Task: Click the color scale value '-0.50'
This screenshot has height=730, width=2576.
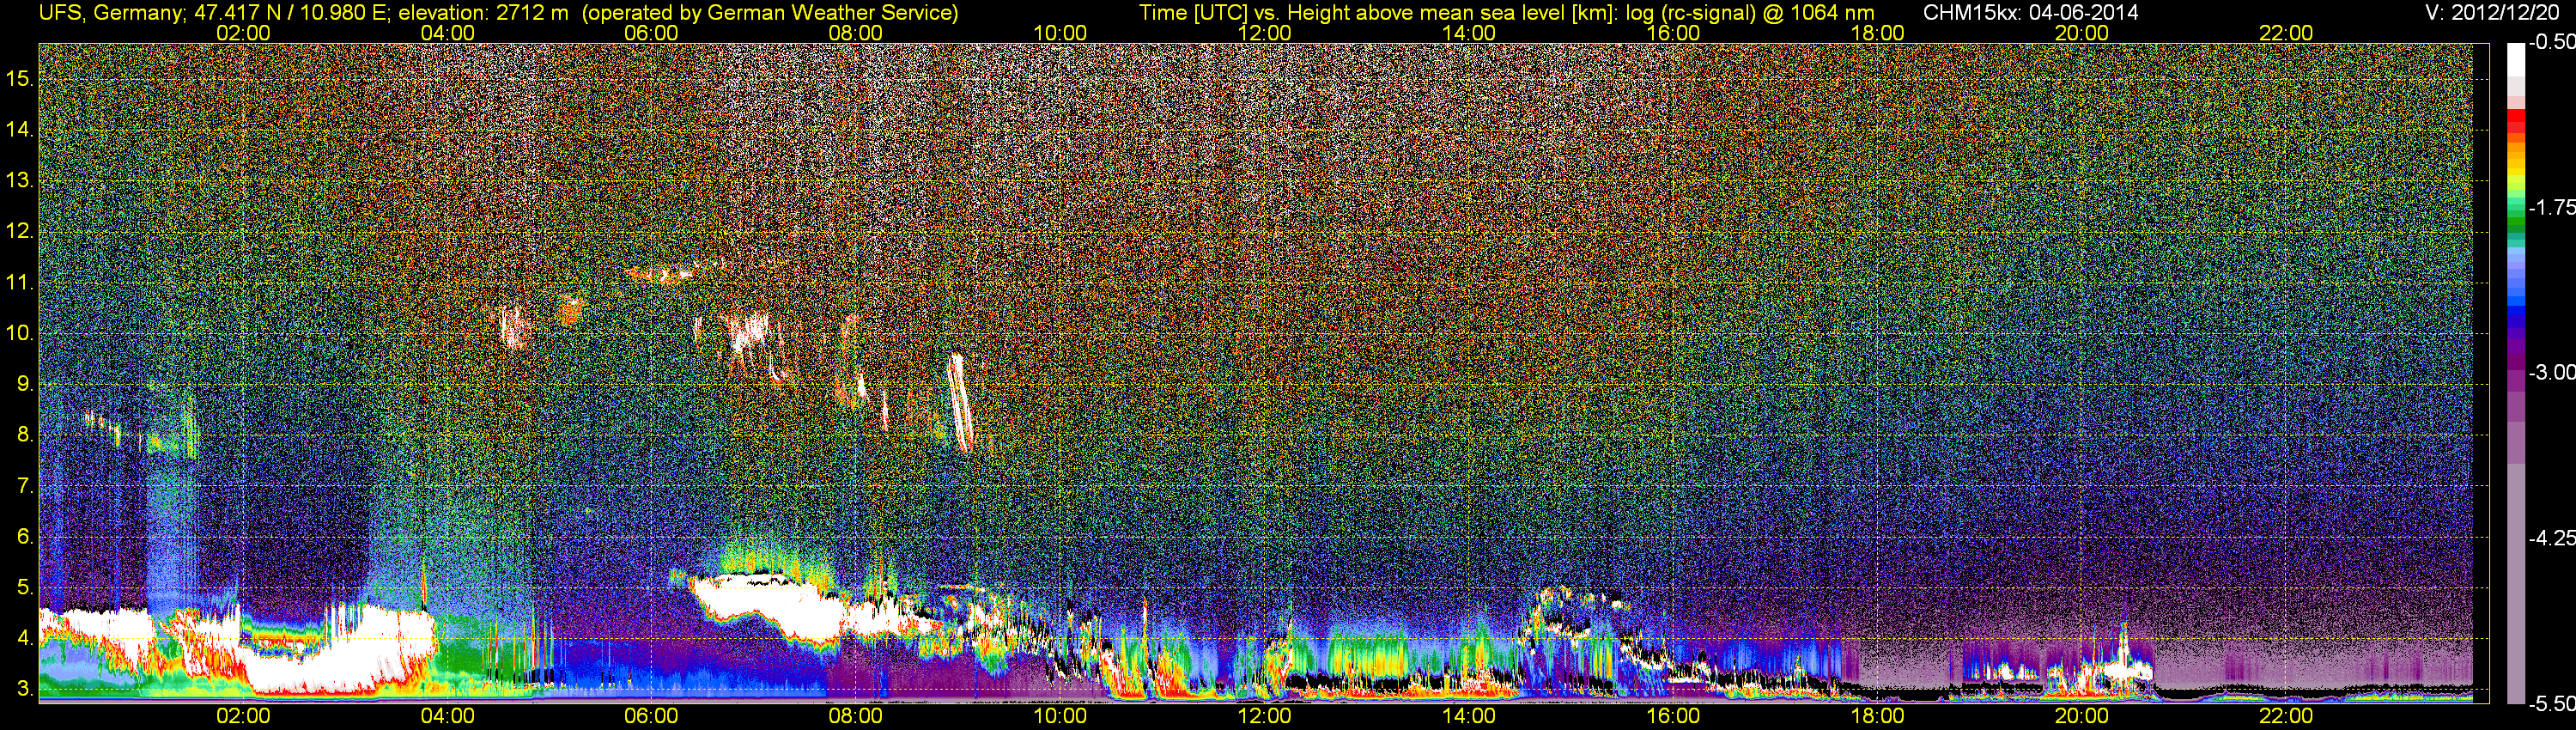Action: [x=2551, y=42]
